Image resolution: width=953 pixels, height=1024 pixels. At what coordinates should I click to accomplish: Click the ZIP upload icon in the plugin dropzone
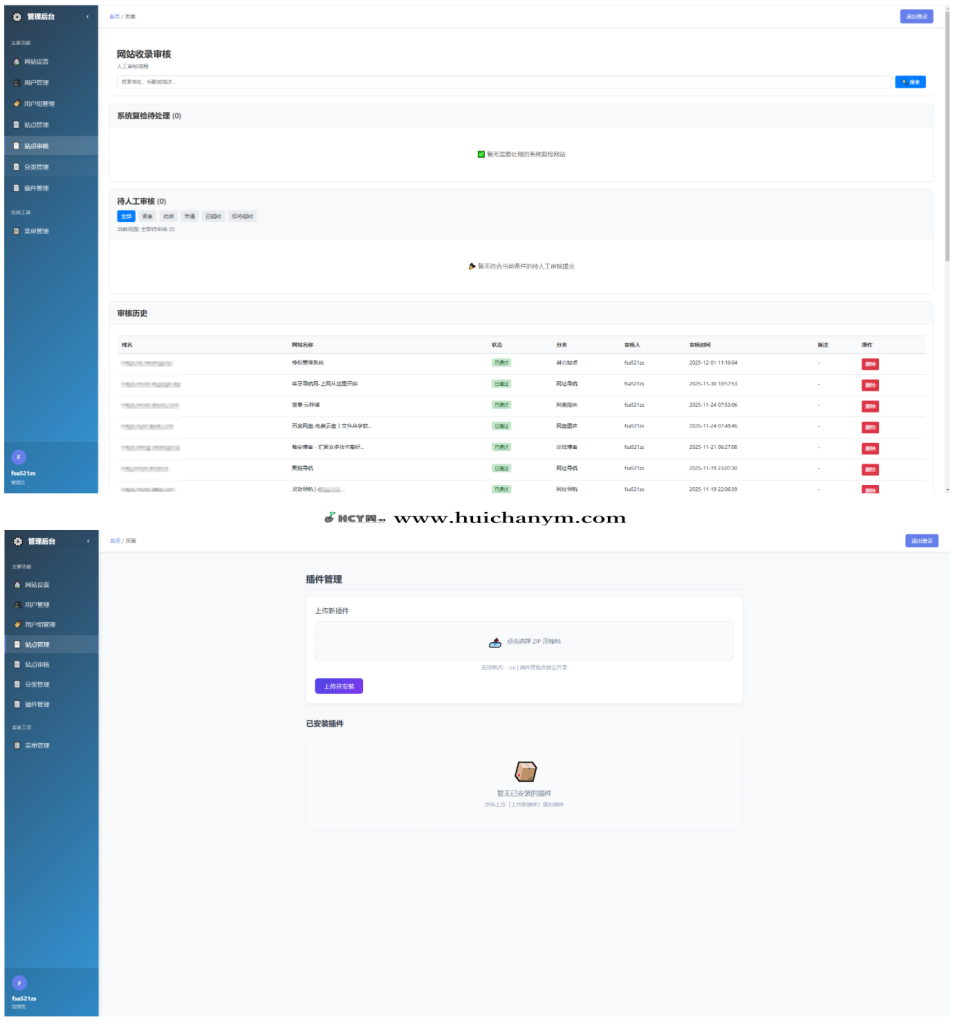494,642
